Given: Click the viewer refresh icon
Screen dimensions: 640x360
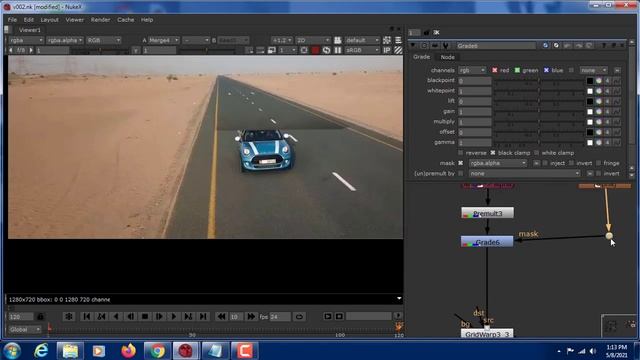Looking at the screenshot, I should [326, 50].
